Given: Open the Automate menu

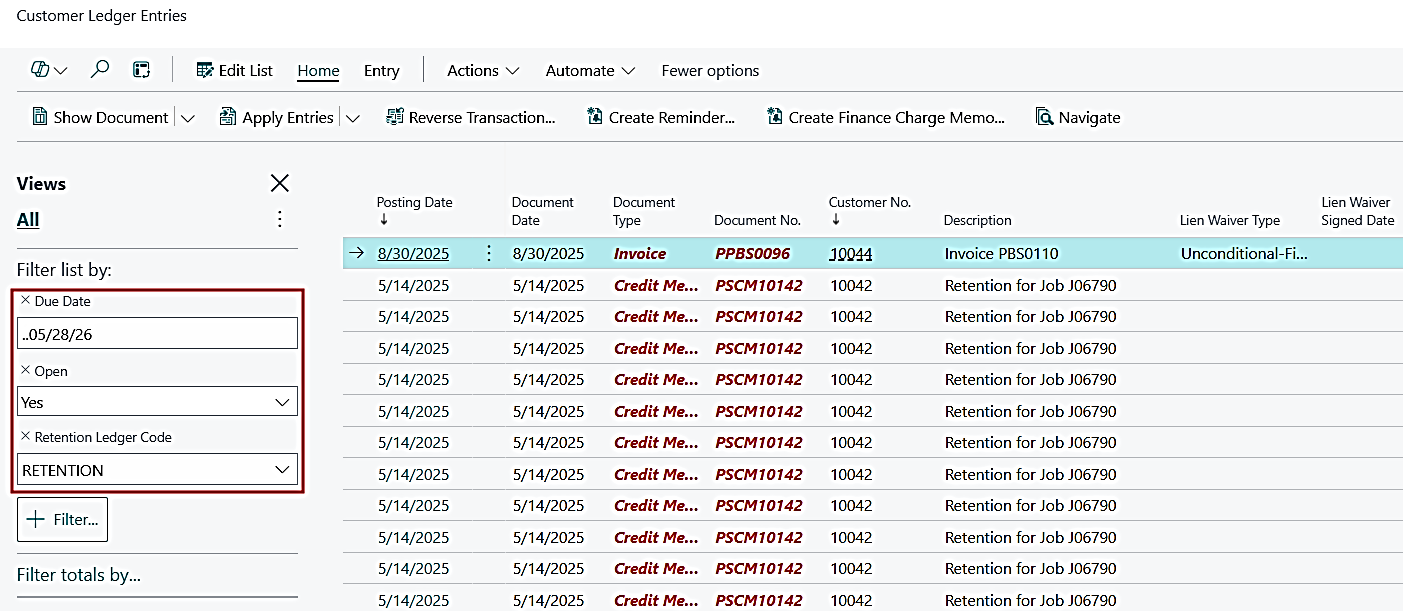Looking at the screenshot, I should click(590, 70).
